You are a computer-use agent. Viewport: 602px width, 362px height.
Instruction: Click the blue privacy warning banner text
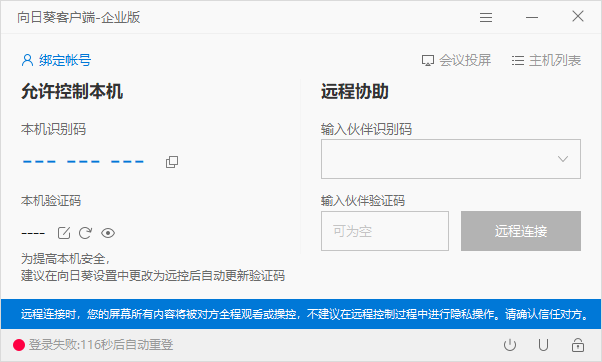tap(304, 314)
